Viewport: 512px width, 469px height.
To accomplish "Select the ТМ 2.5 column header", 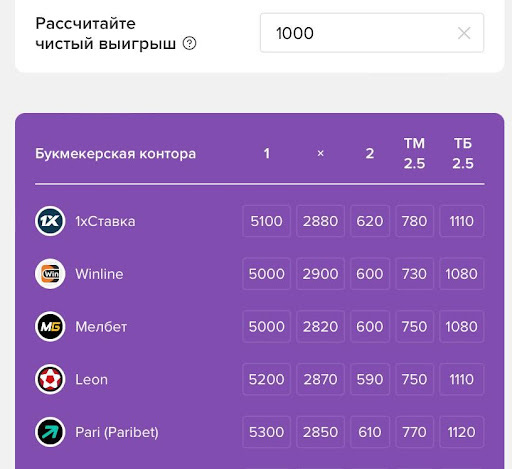I will [x=414, y=153].
